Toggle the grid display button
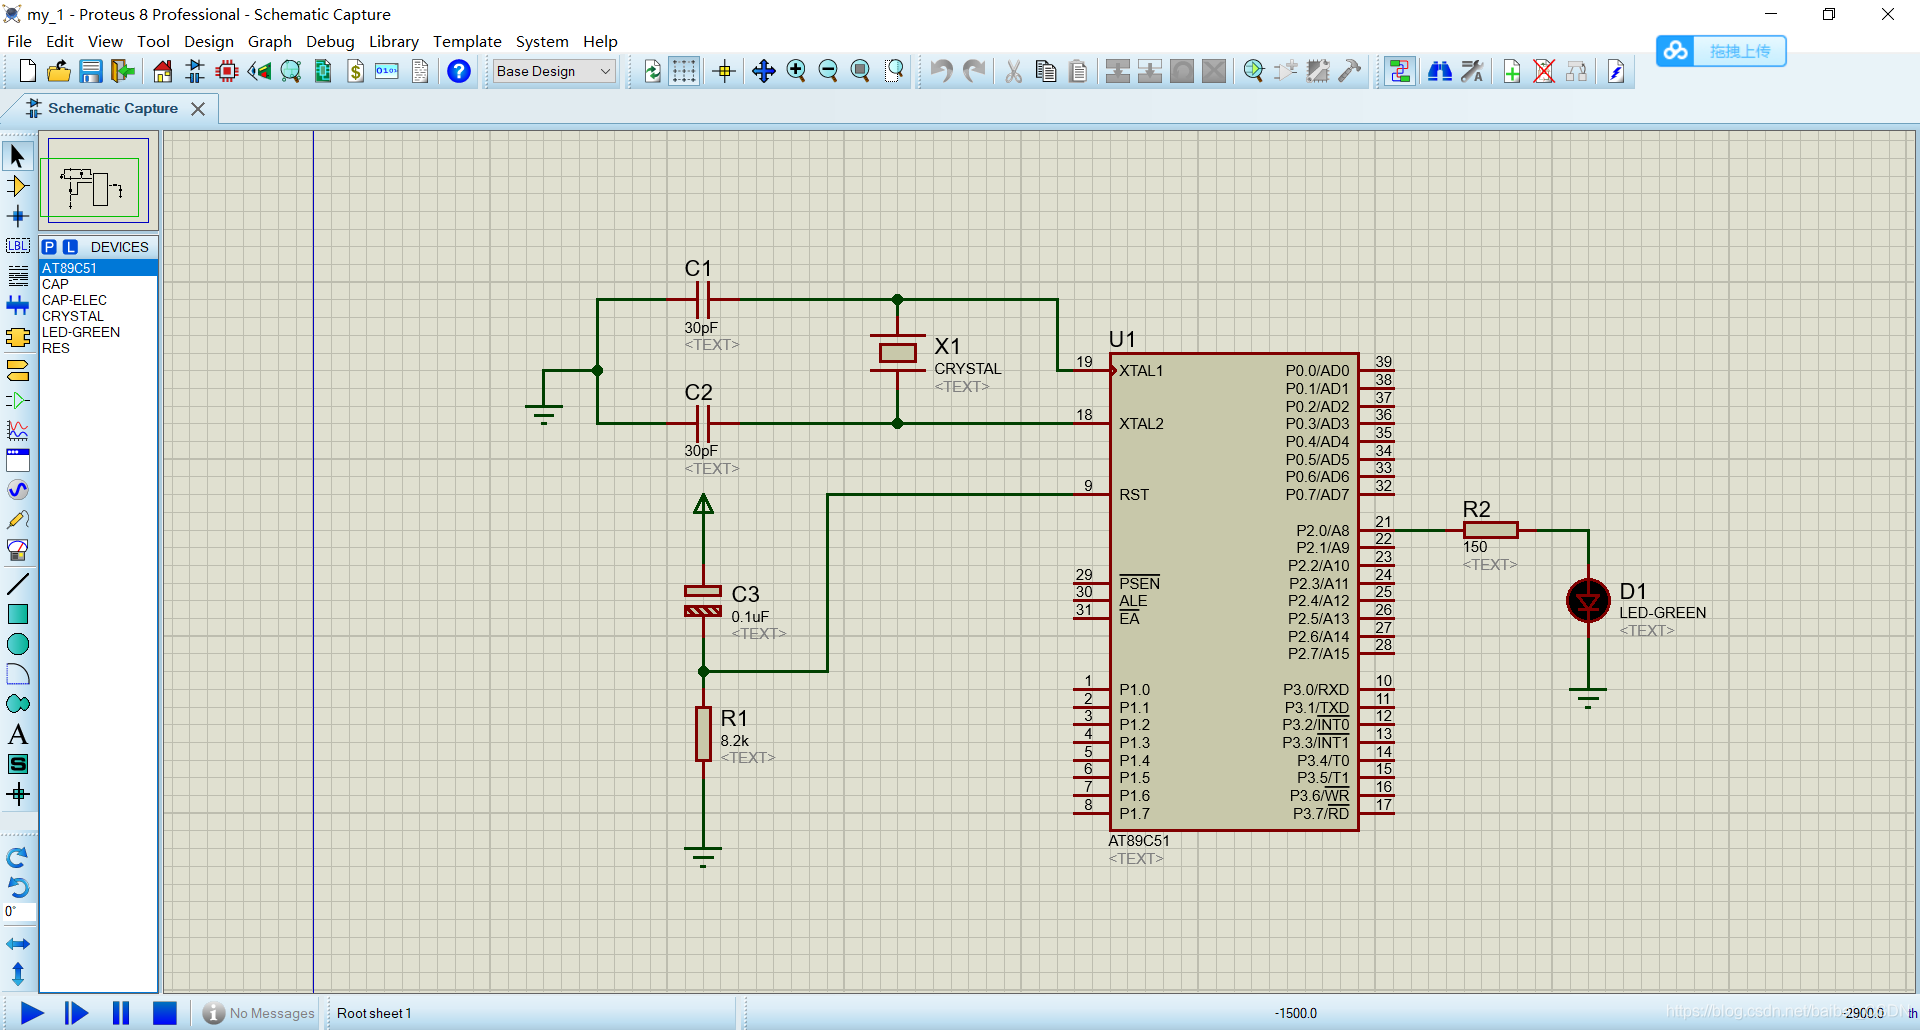Viewport: 1920px width, 1030px height. click(x=684, y=71)
